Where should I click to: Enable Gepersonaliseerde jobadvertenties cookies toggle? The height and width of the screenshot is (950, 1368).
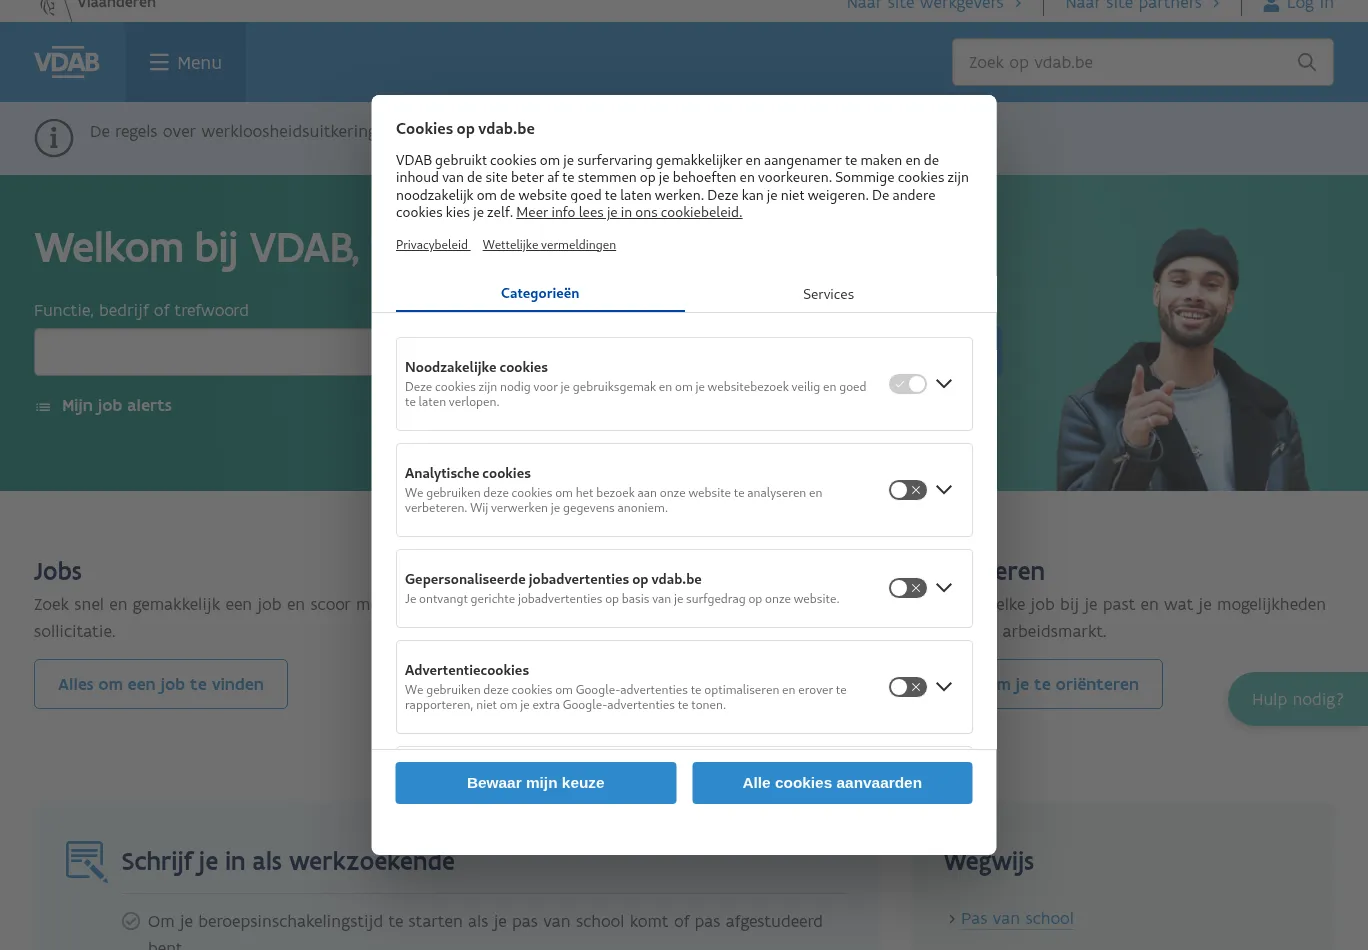coord(908,588)
